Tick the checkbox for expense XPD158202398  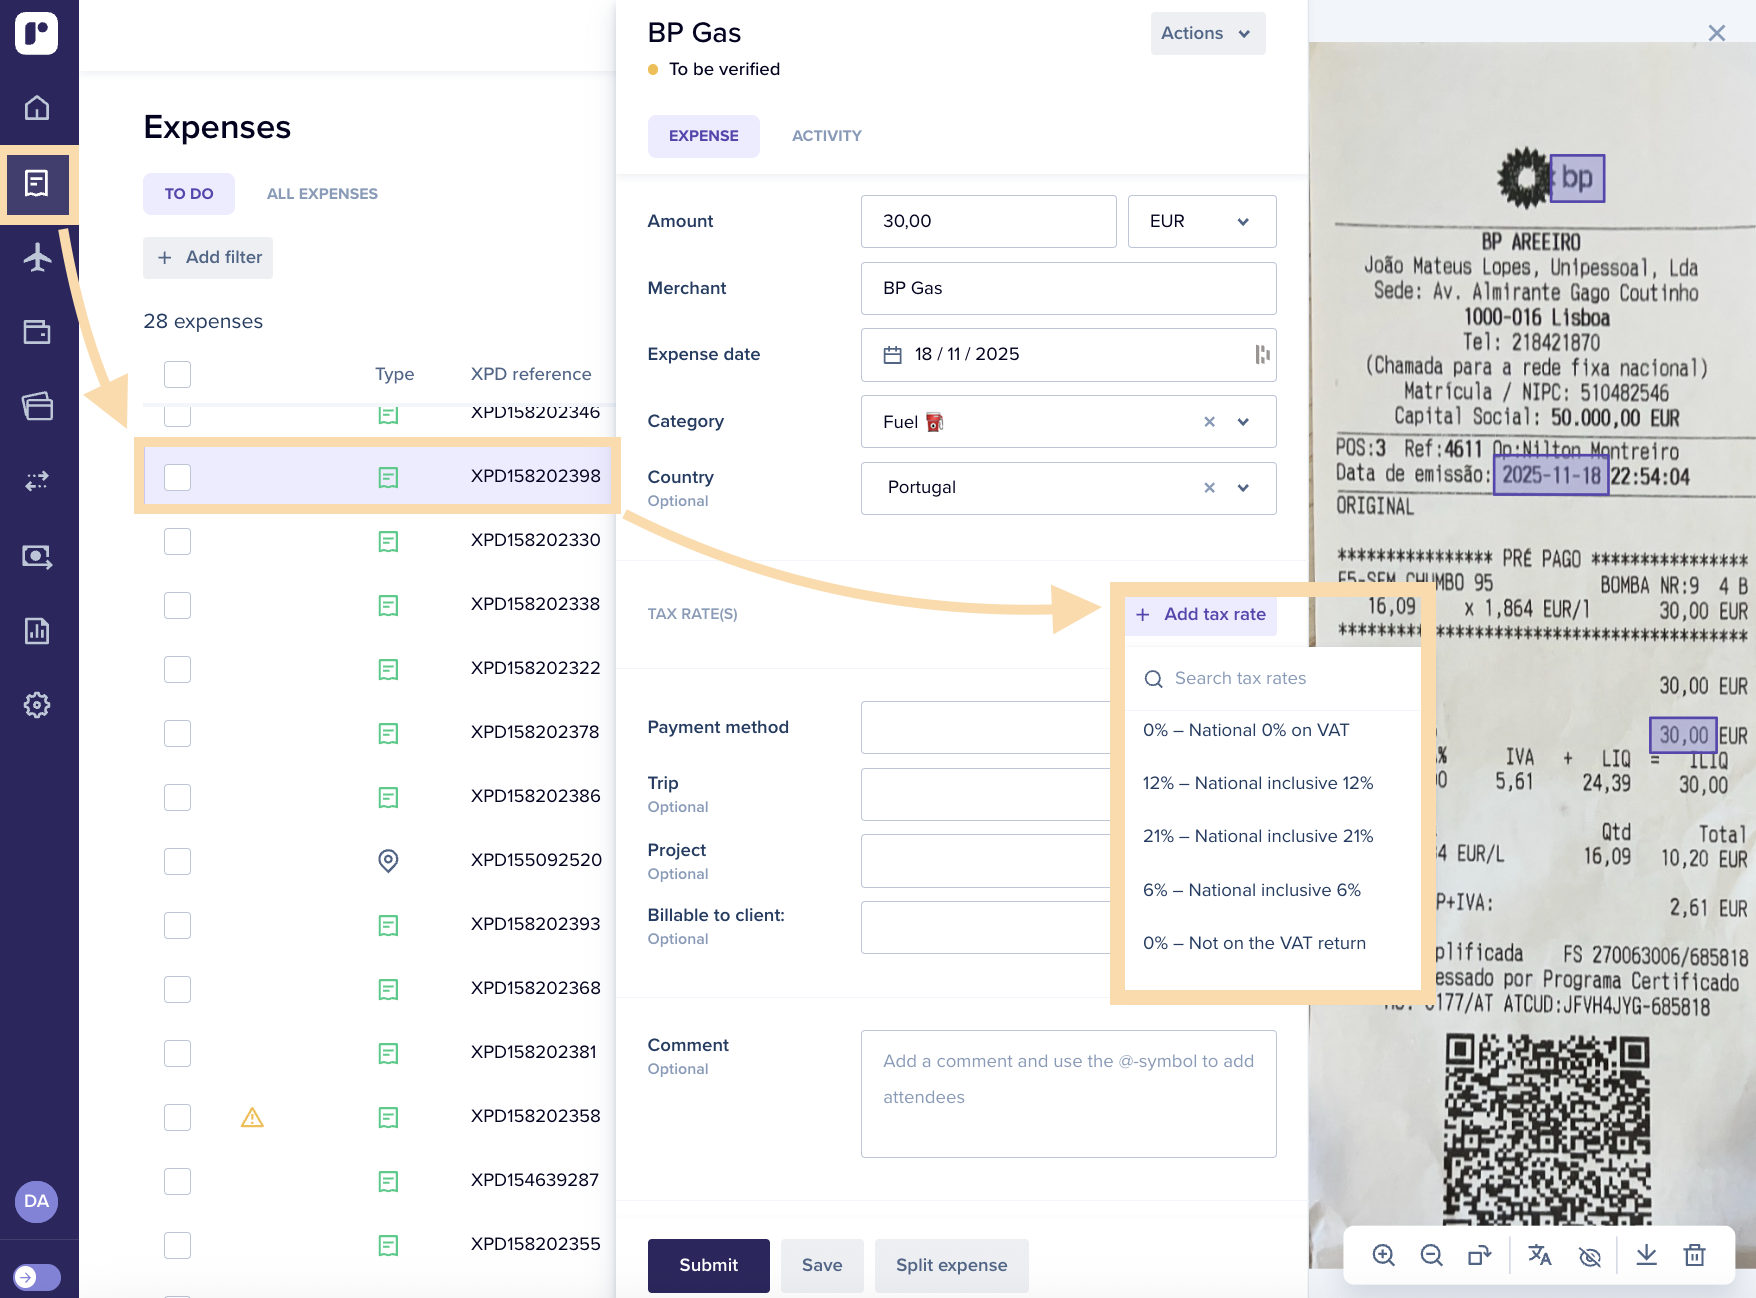click(x=178, y=477)
